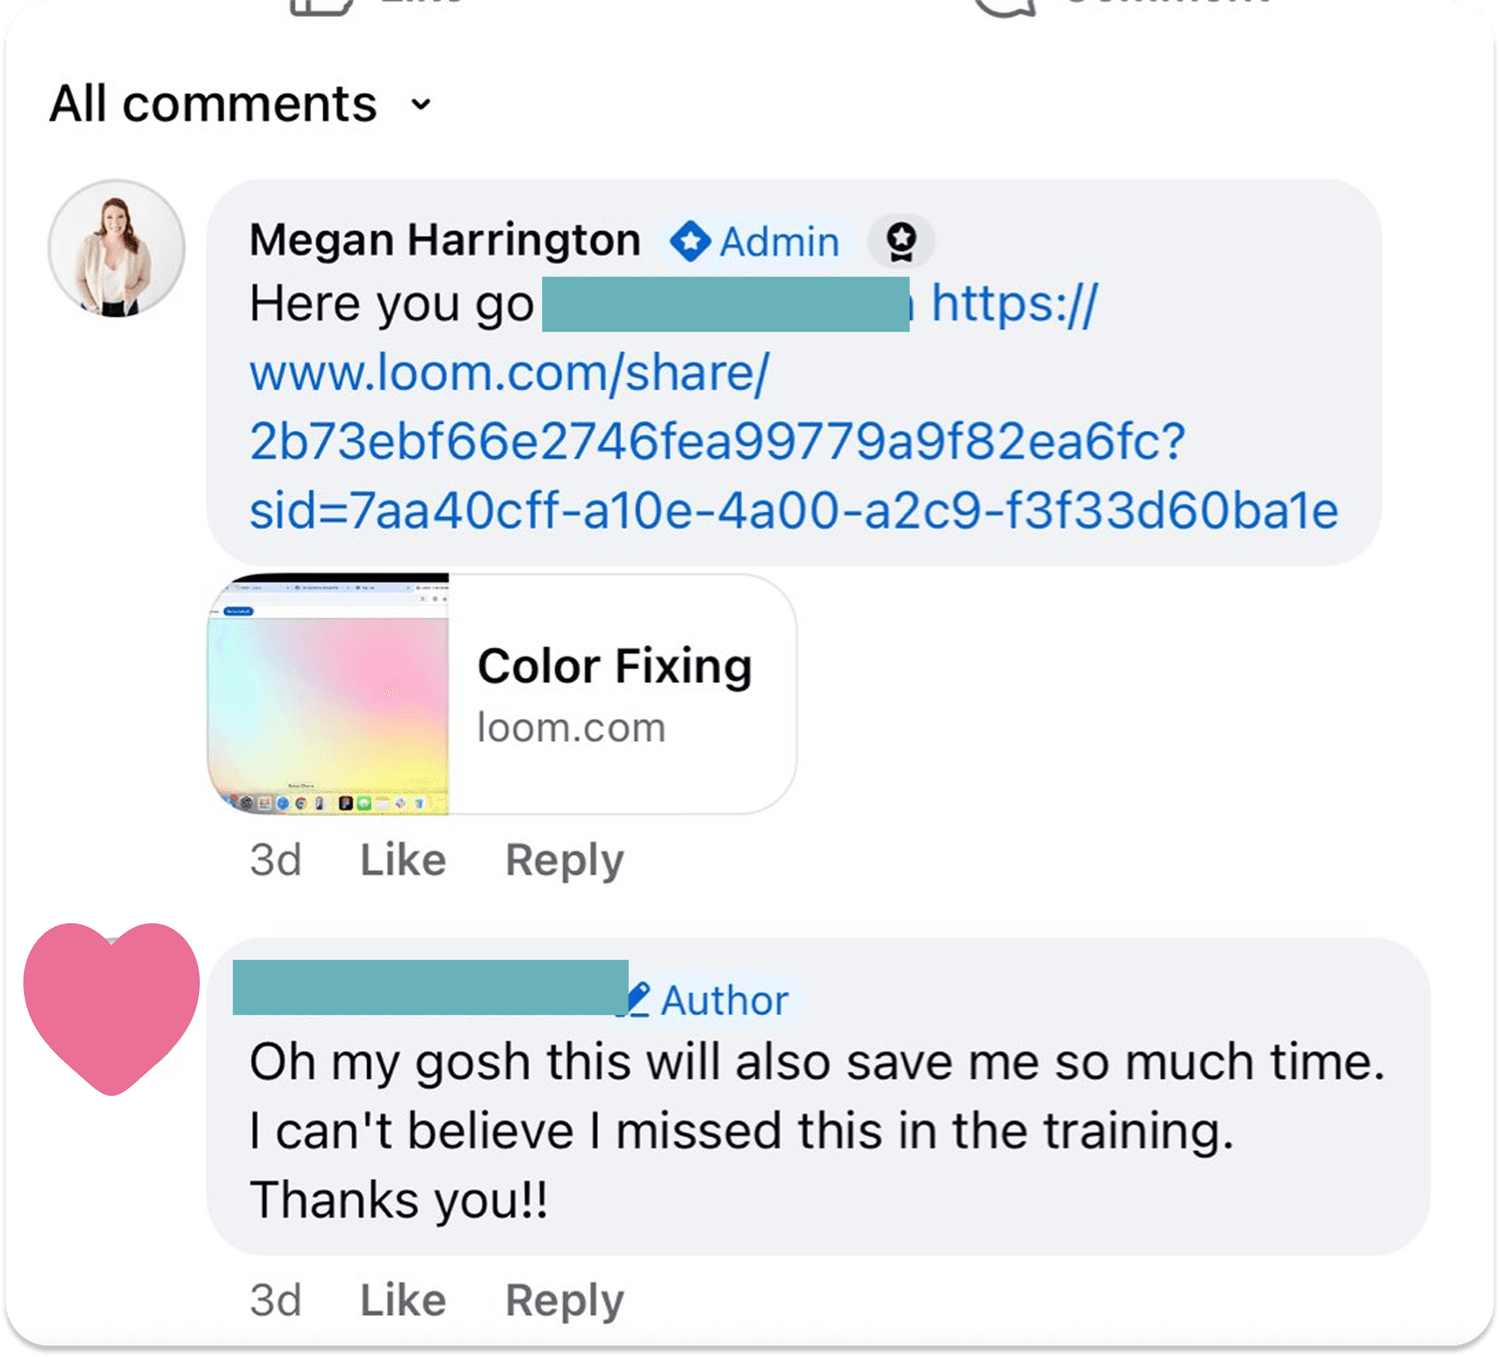1500x1357 pixels.
Task: Click the redacted author name above thank-you comment
Action: [430, 987]
